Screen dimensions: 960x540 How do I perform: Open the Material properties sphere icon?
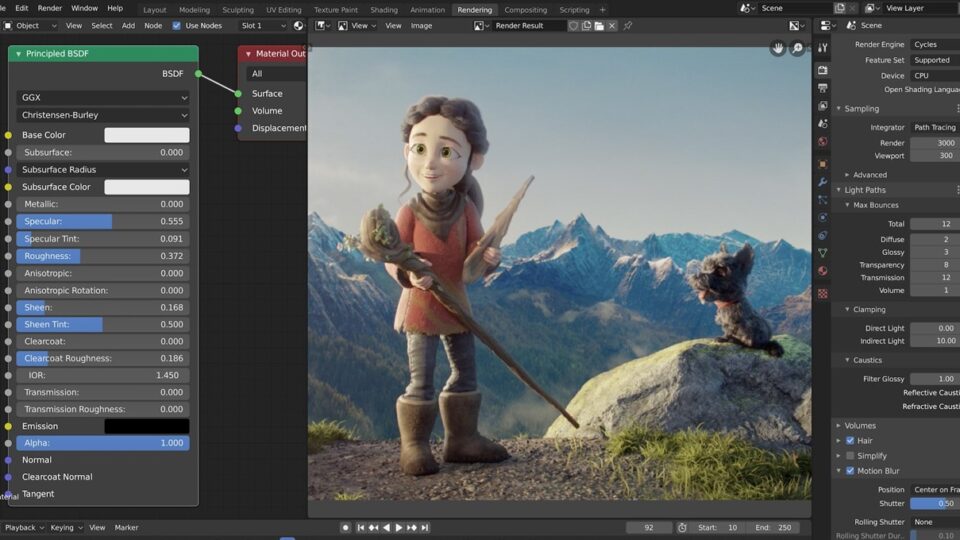point(823,271)
